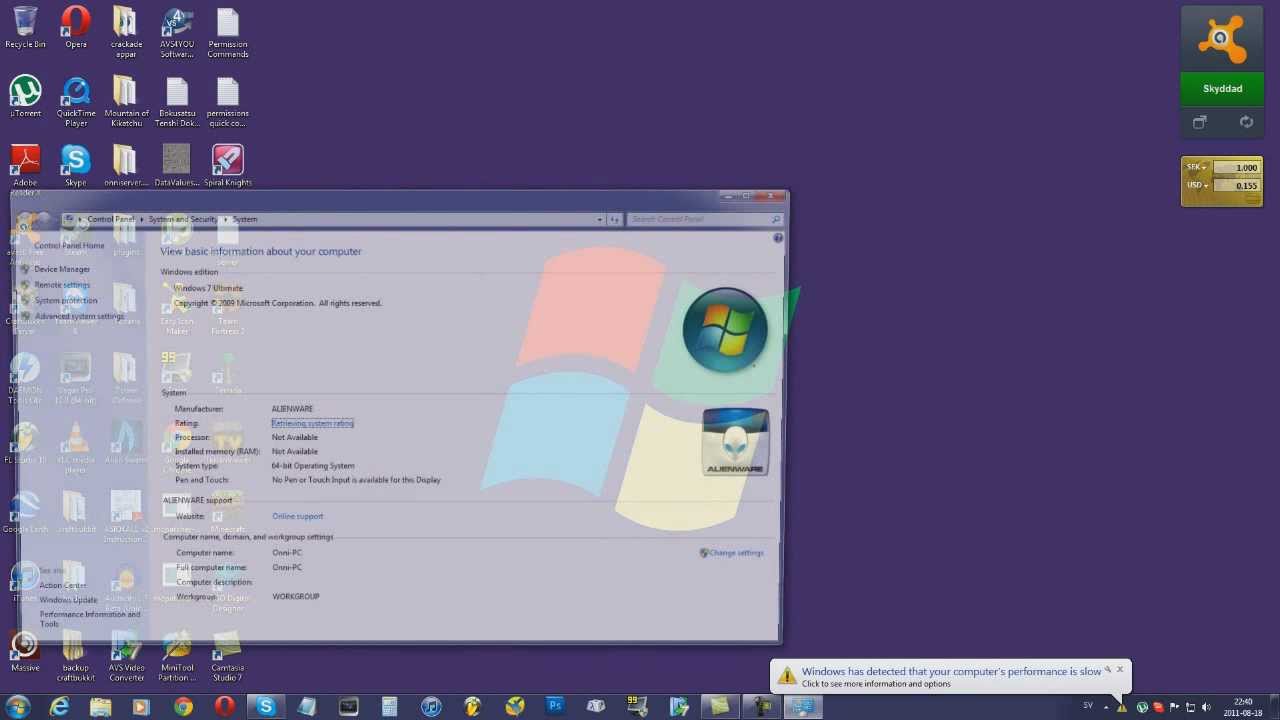Open Google Chrome from taskbar
The width and height of the screenshot is (1280, 720).
point(183,707)
